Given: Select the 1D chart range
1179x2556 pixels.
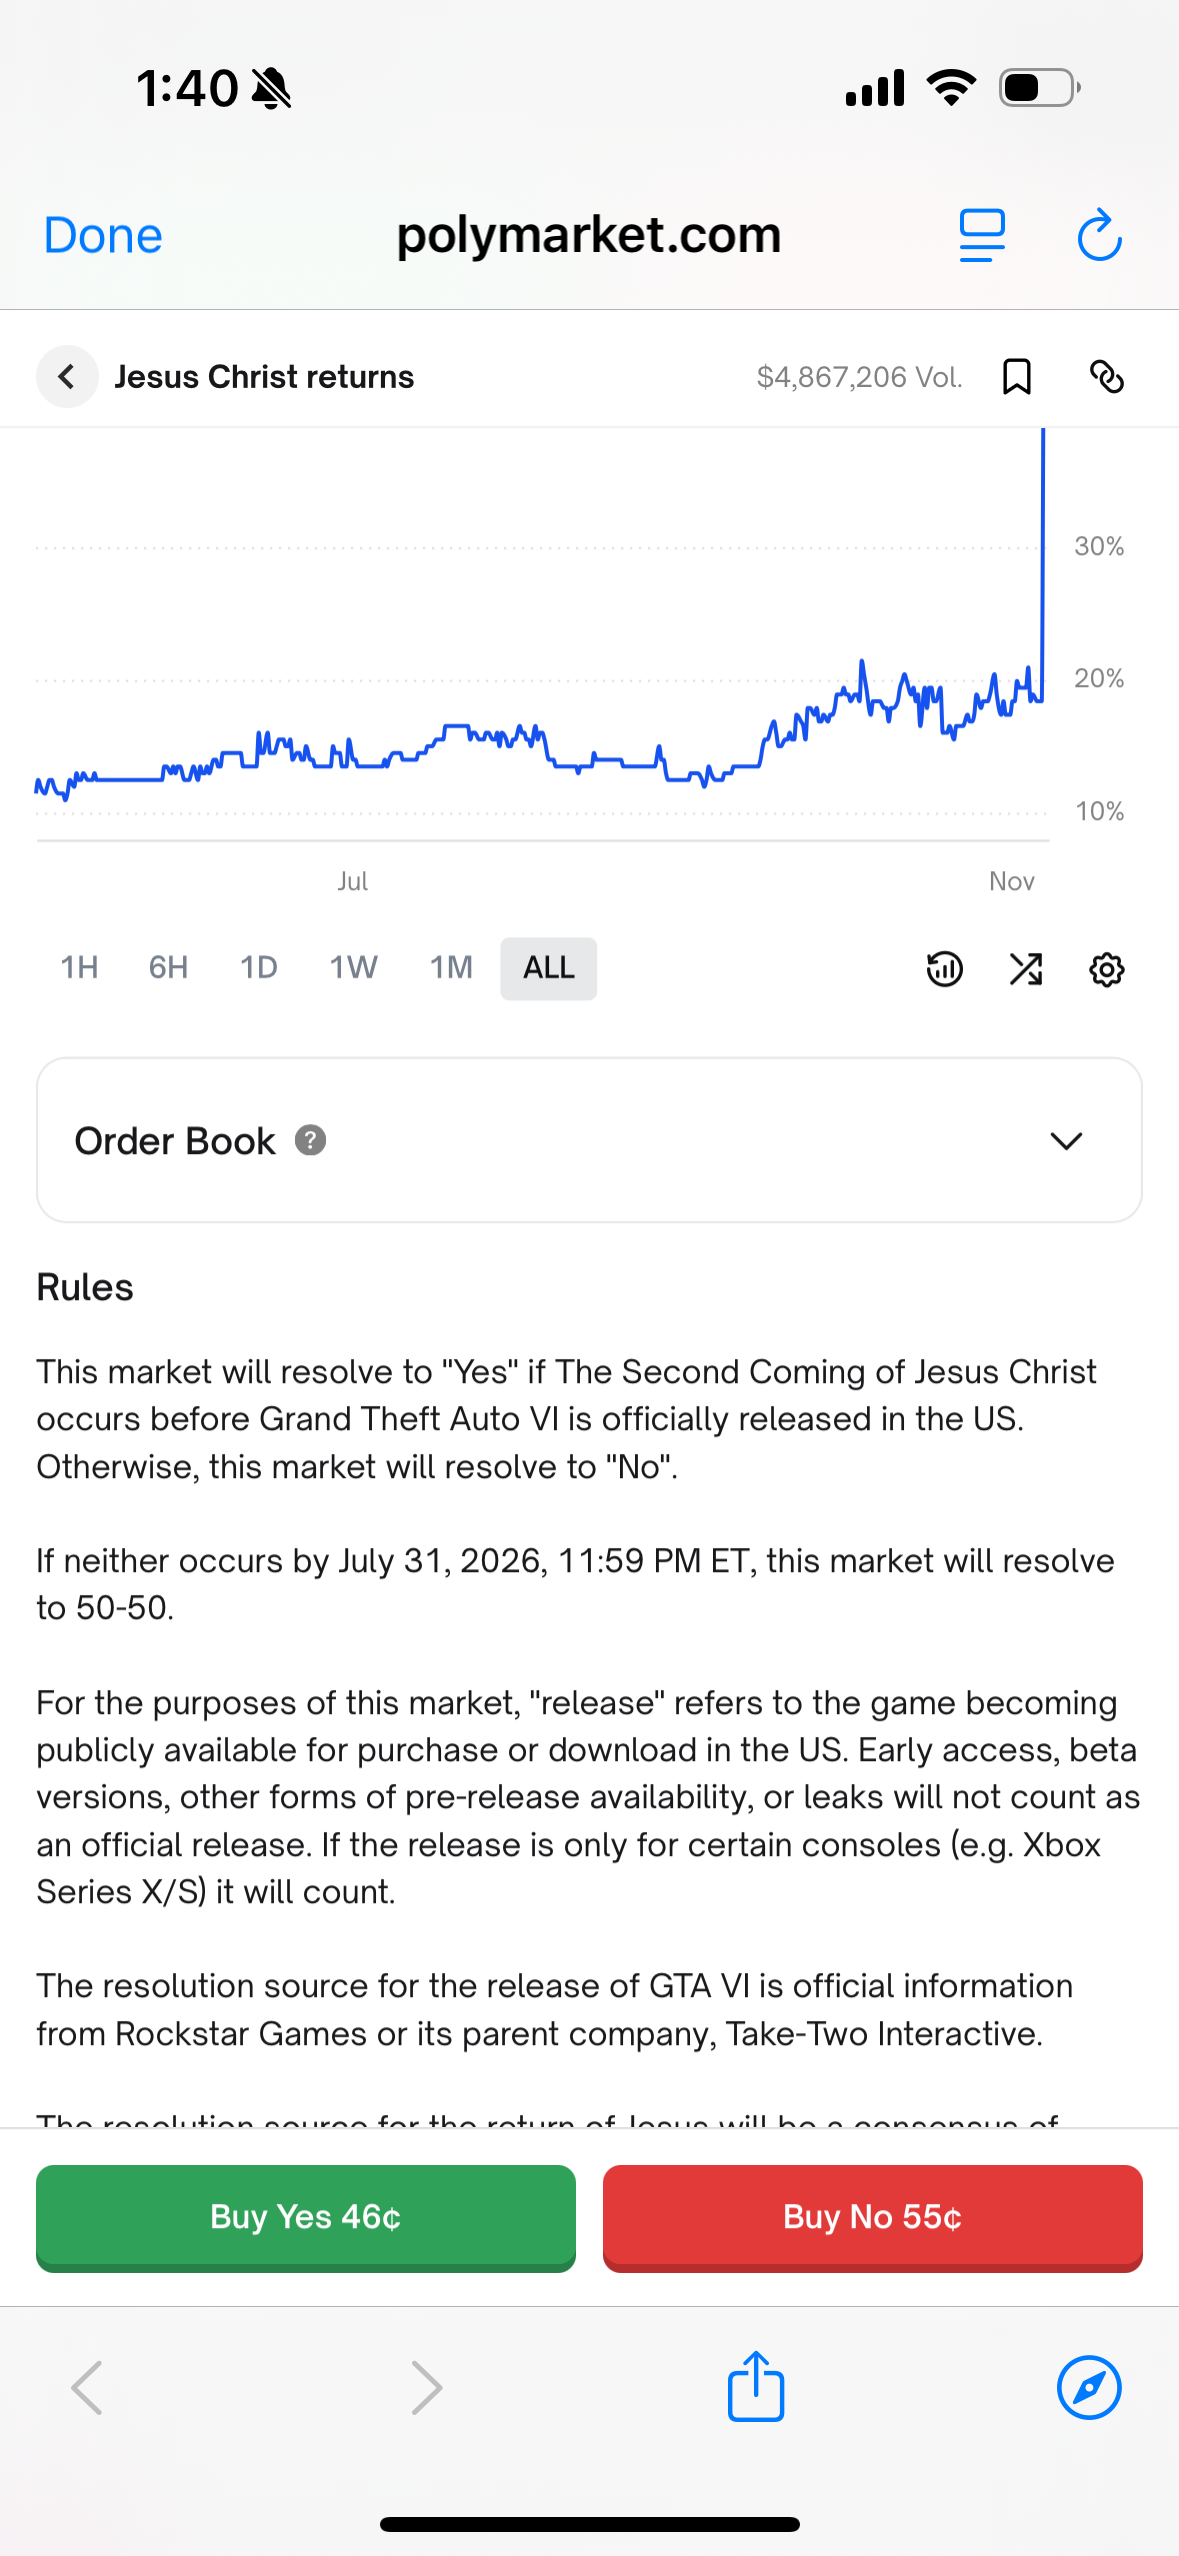Looking at the screenshot, I should pyautogui.click(x=258, y=968).
